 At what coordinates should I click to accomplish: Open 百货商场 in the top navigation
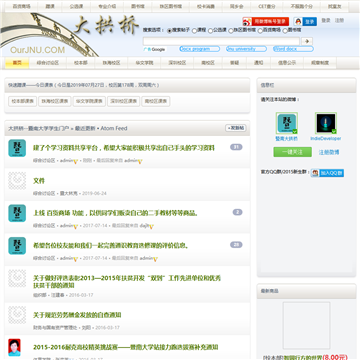[x=21, y=7]
